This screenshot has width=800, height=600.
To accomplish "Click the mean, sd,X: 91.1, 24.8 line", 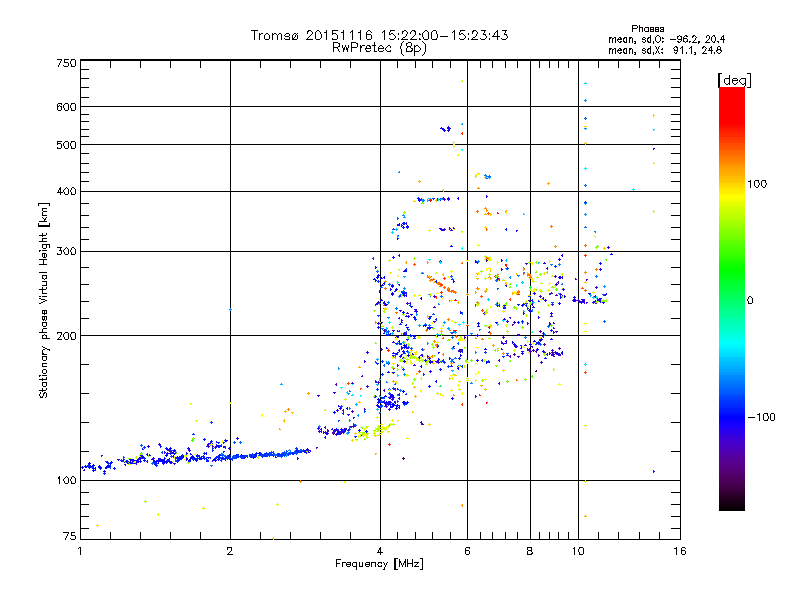I will (665, 50).
